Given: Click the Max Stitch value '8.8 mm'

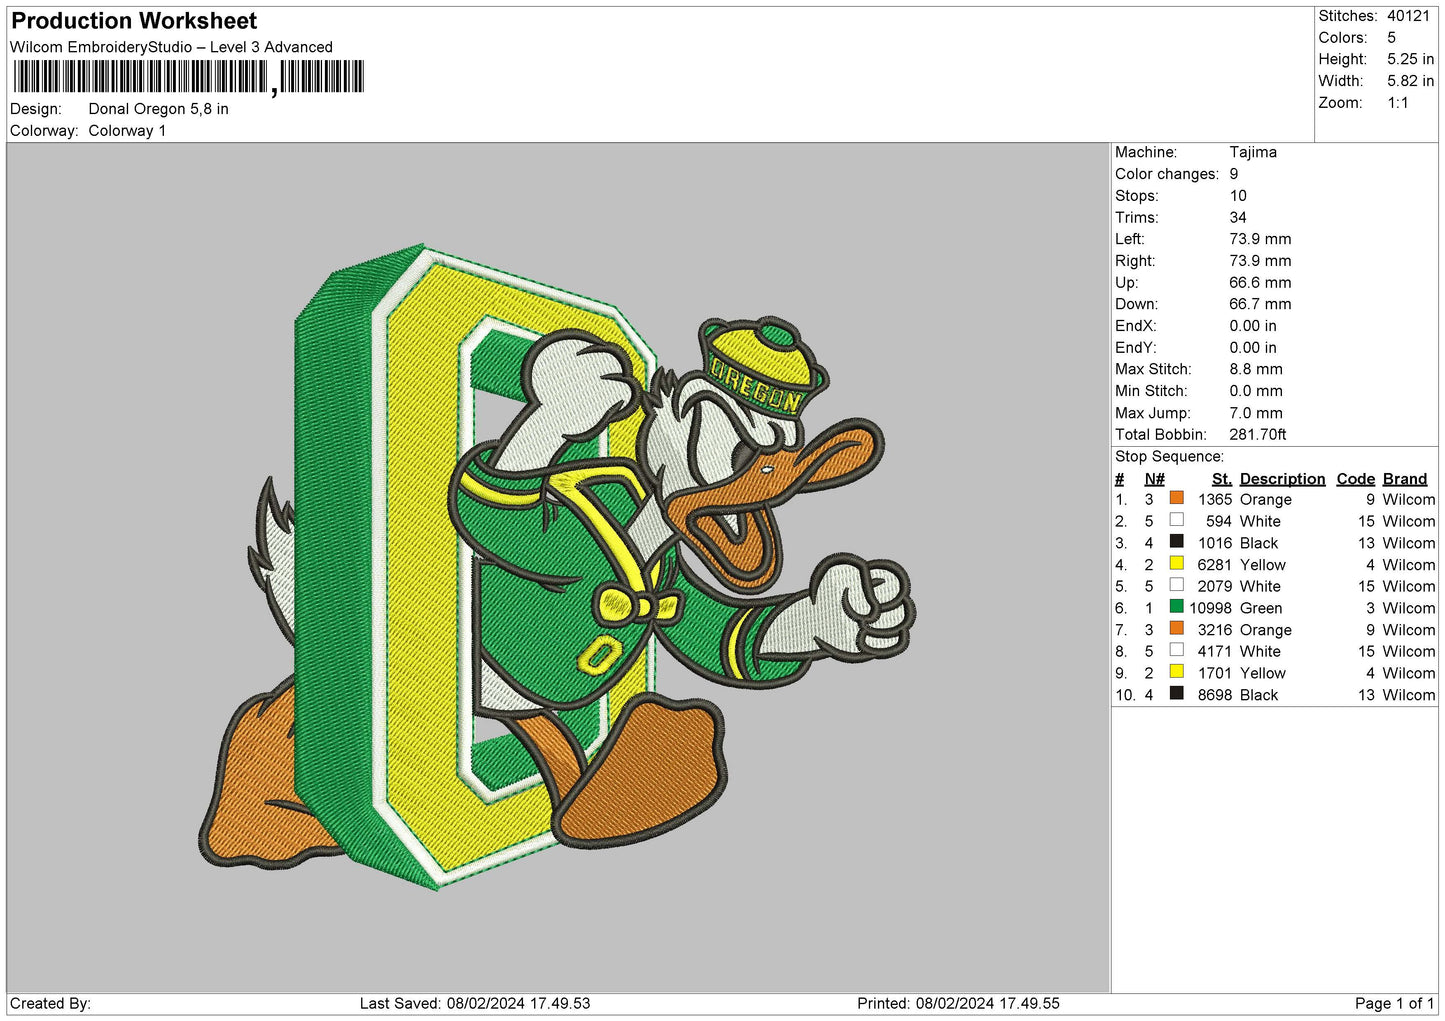Looking at the screenshot, I should click(1256, 369).
